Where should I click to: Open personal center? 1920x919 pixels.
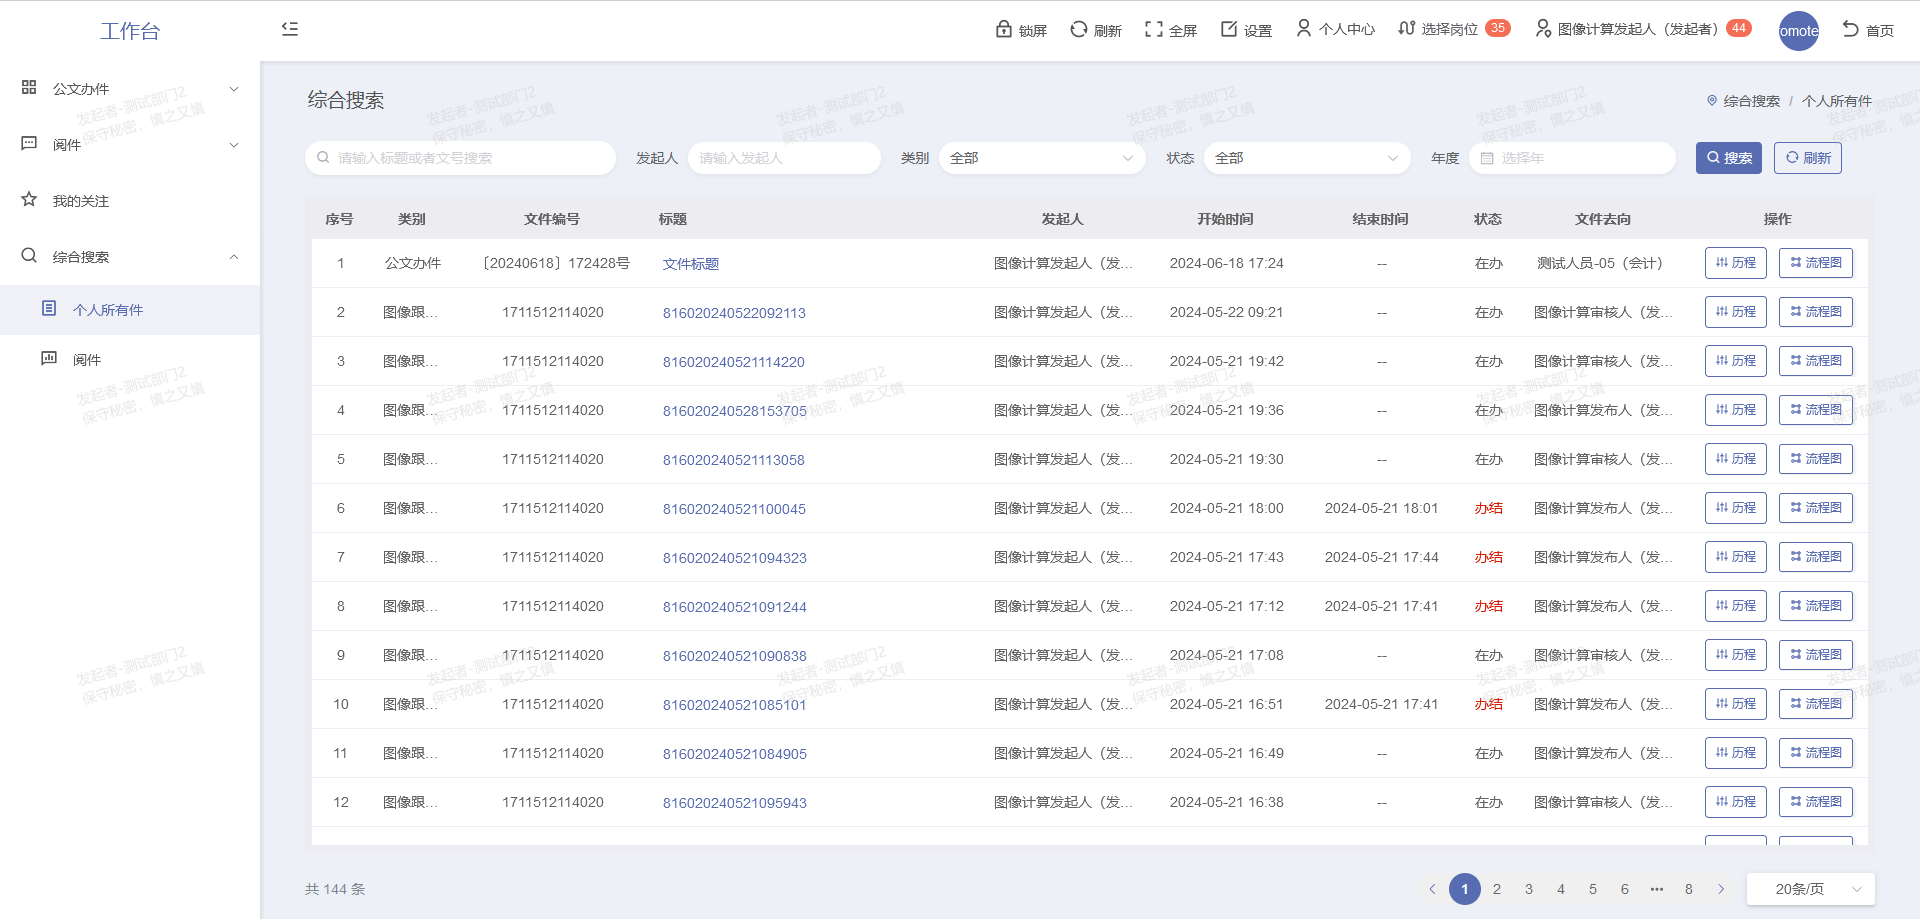pos(1335,30)
